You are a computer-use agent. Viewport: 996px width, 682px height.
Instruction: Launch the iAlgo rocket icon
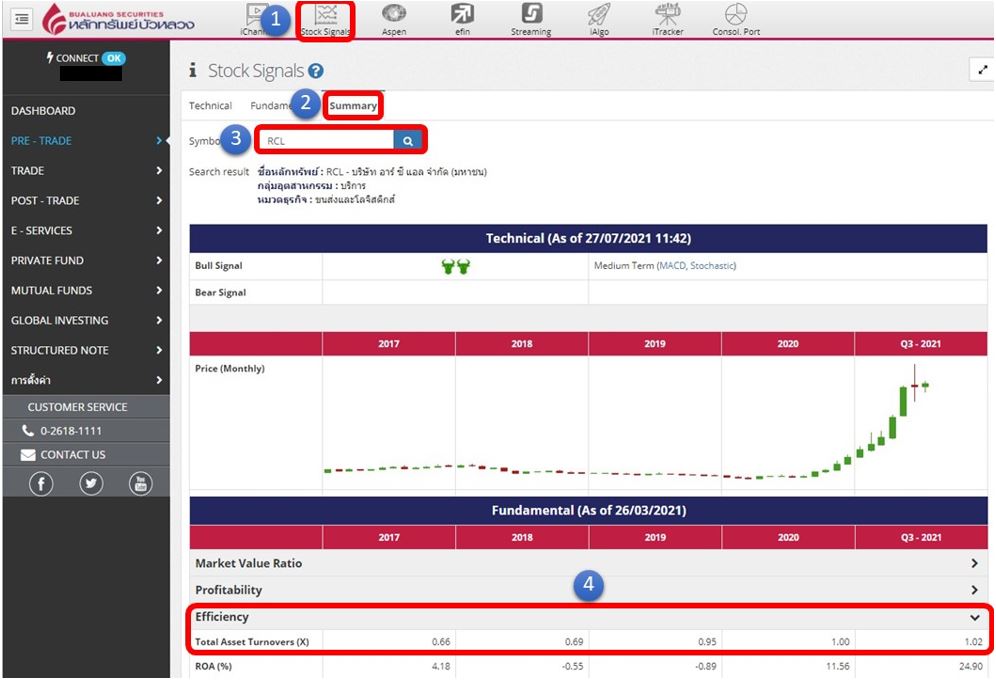(598, 18)
